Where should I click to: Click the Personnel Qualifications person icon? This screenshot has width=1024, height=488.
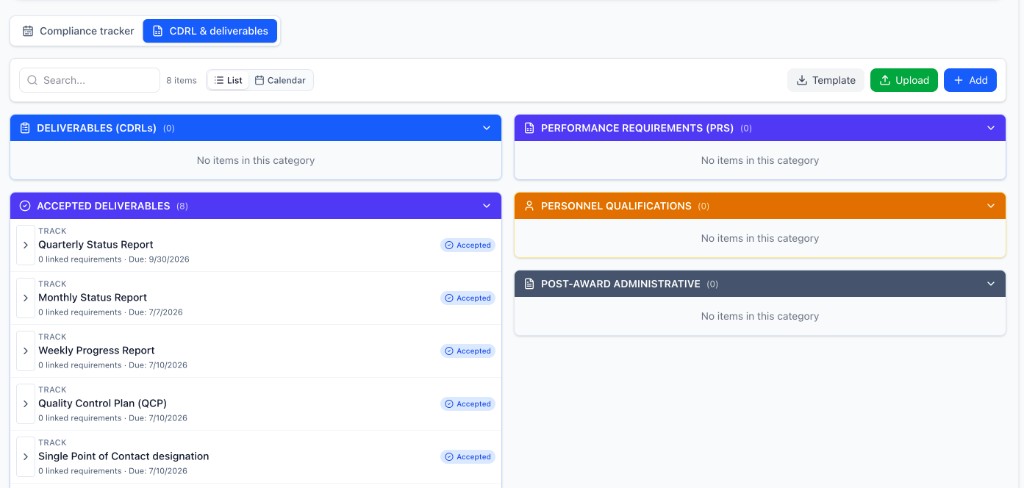529,206
